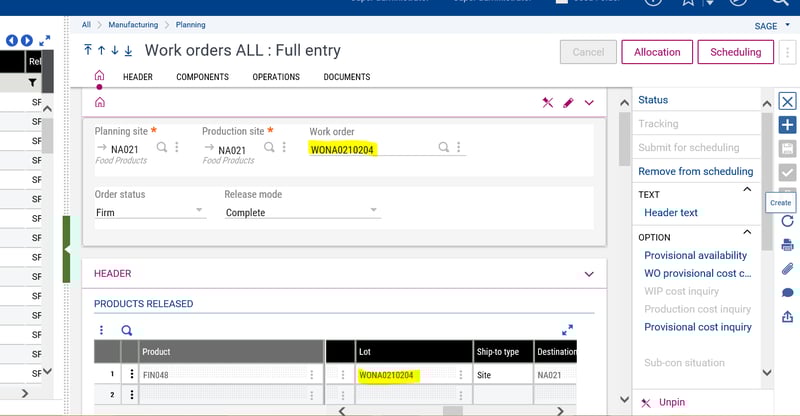This screenshot has width=800, height=416.
Task: Click the search icon above Products Released grid
Action: [x=127, y=330]
